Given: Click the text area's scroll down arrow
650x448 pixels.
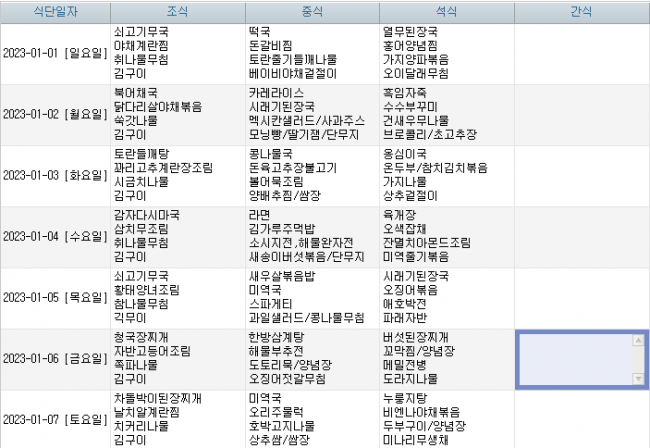Looking at the screenshot, I should [639, 378].
